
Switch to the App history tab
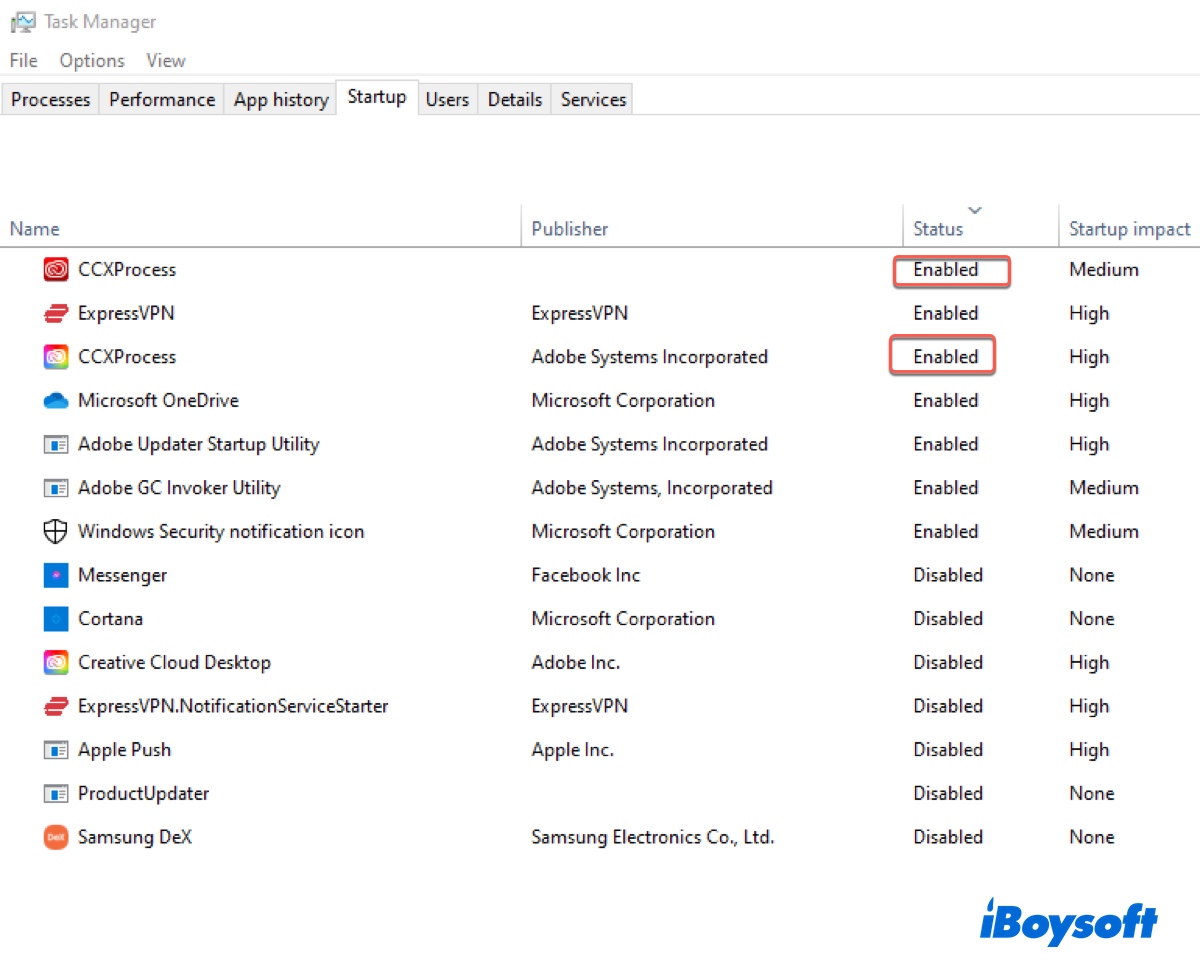pyautogui.click(x=281, y=99)
